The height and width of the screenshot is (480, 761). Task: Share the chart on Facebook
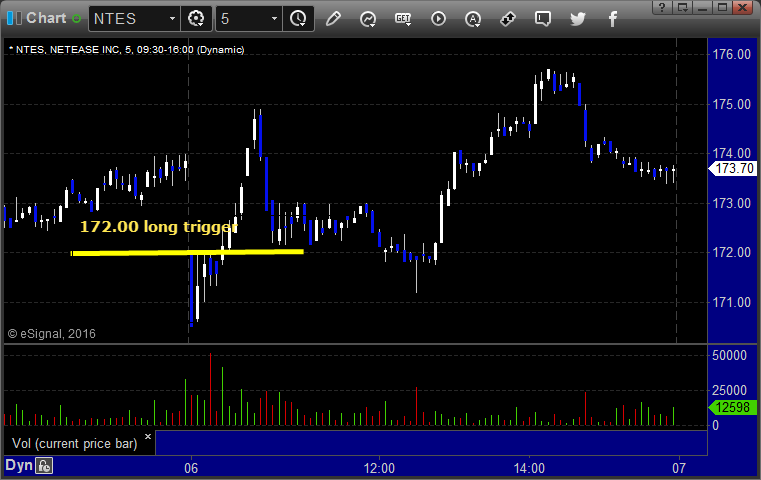point(613,19)
